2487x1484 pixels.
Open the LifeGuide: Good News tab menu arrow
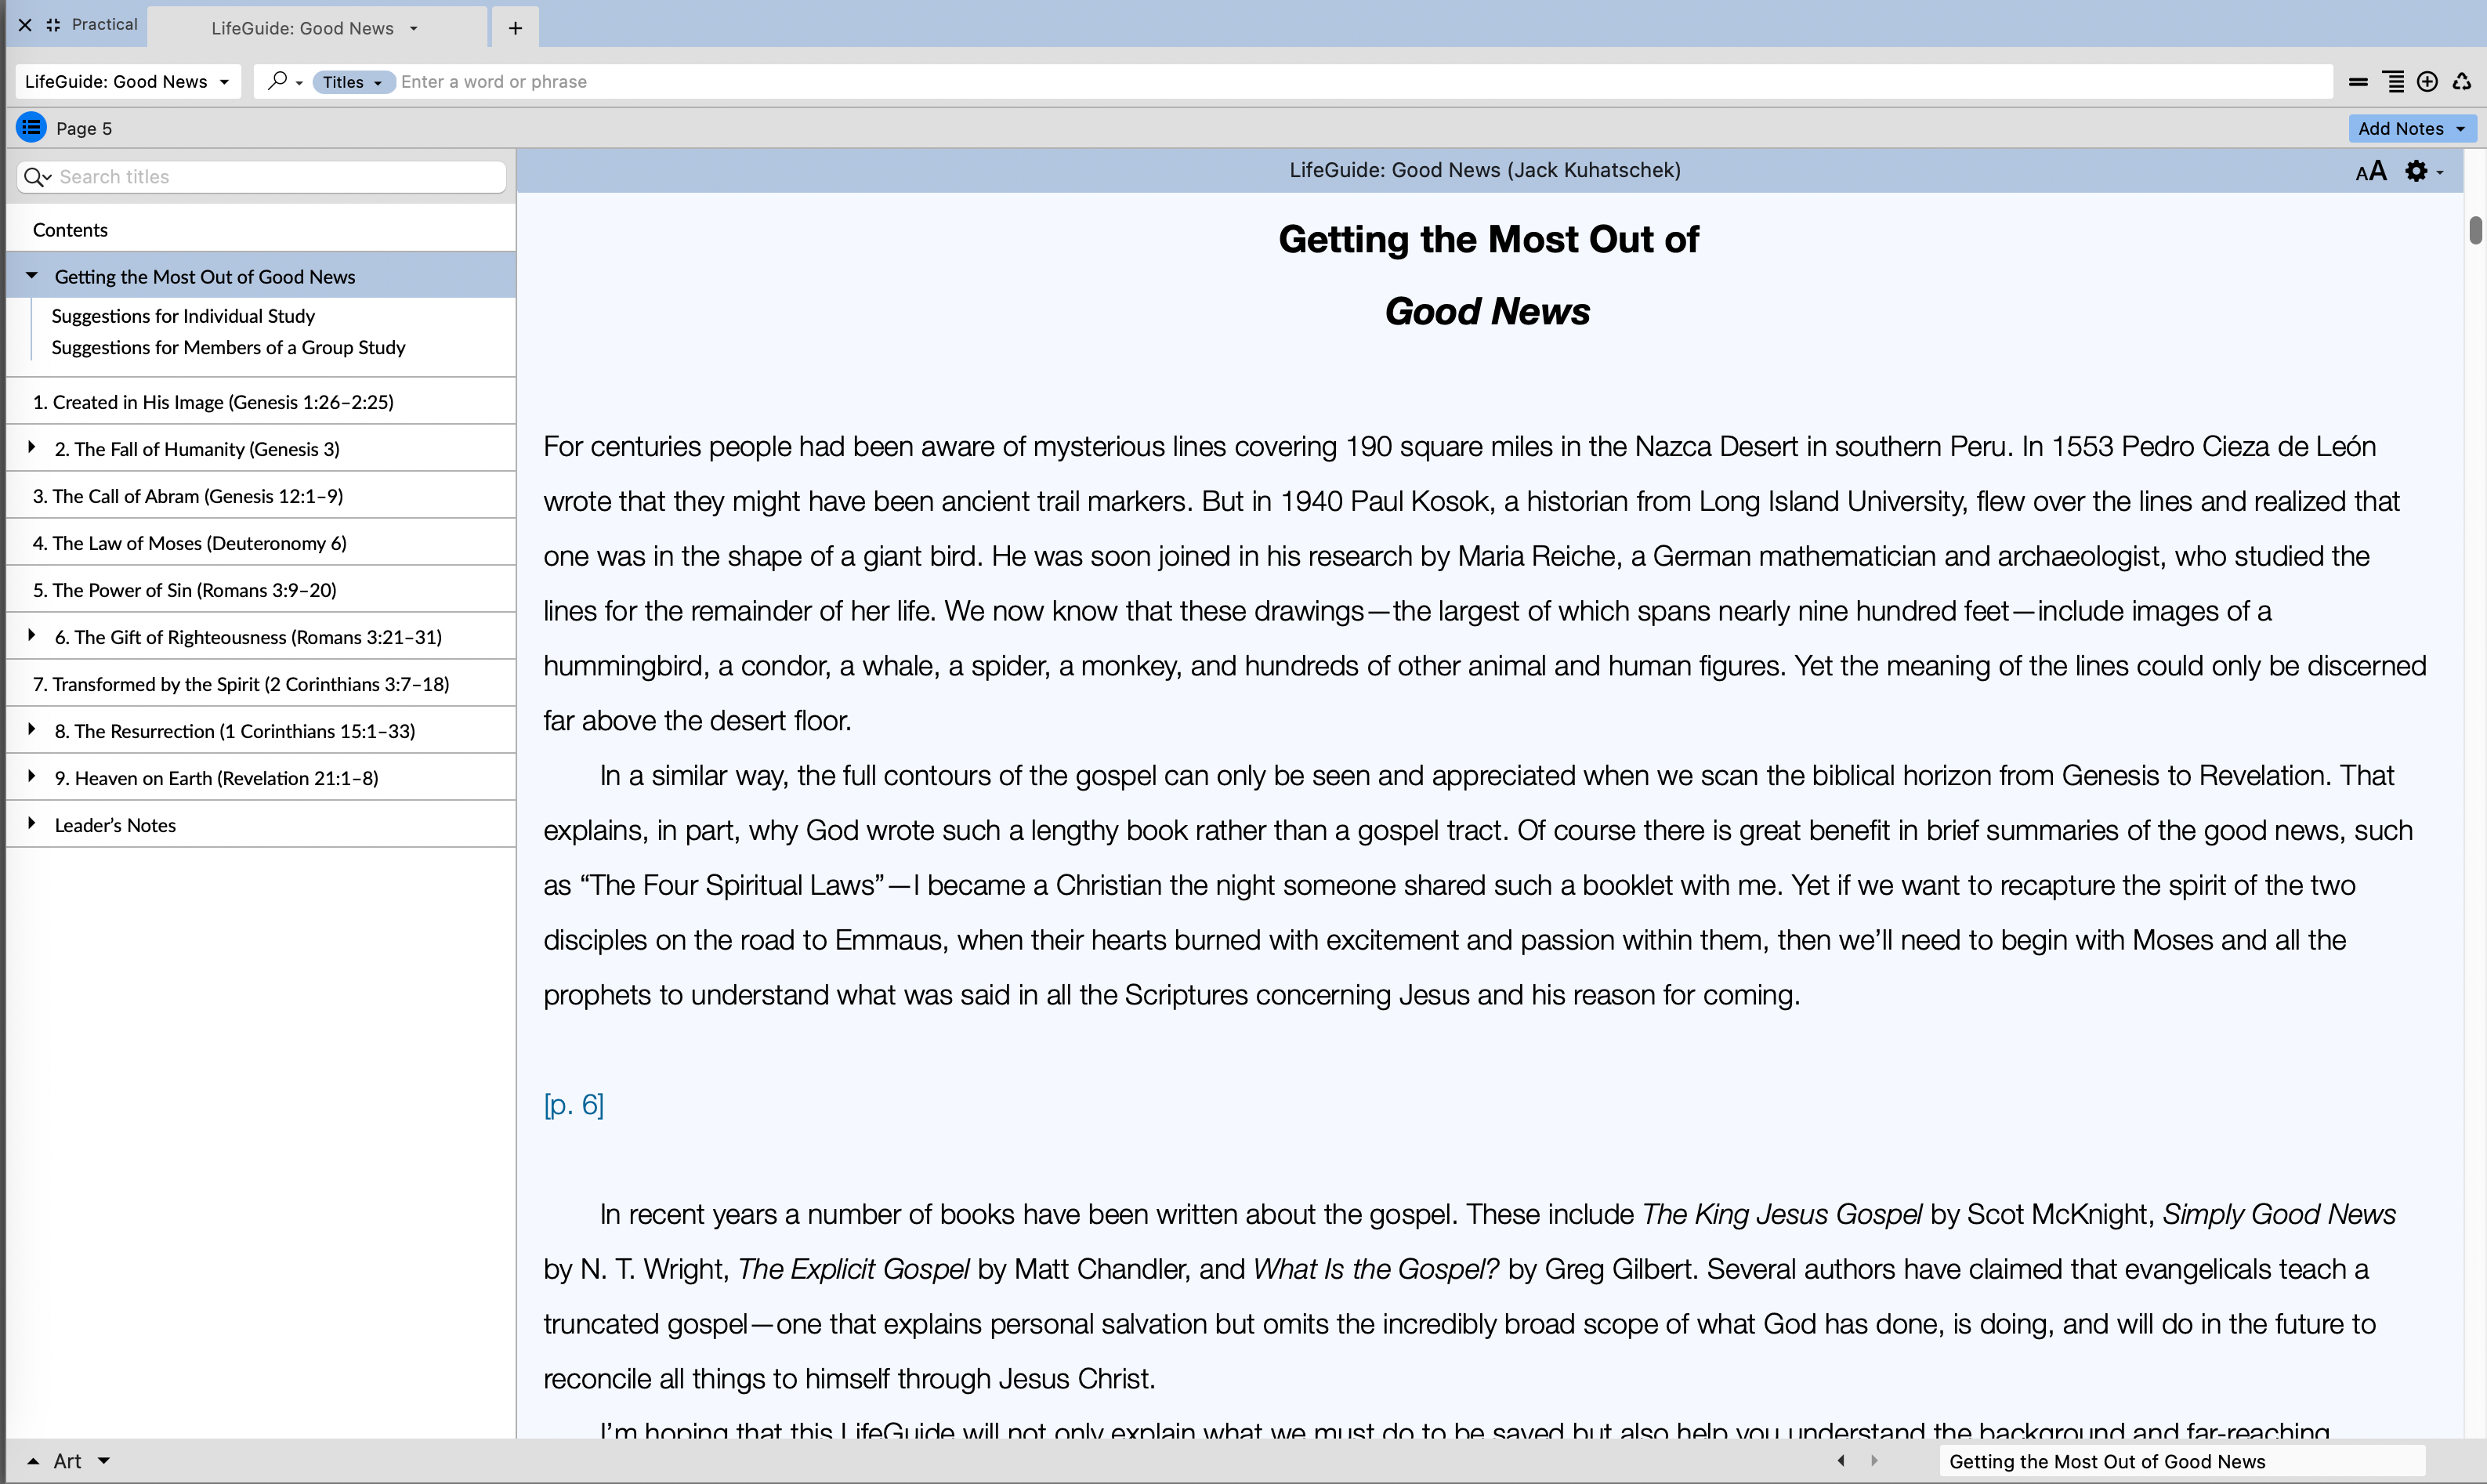tap(413, 29)
